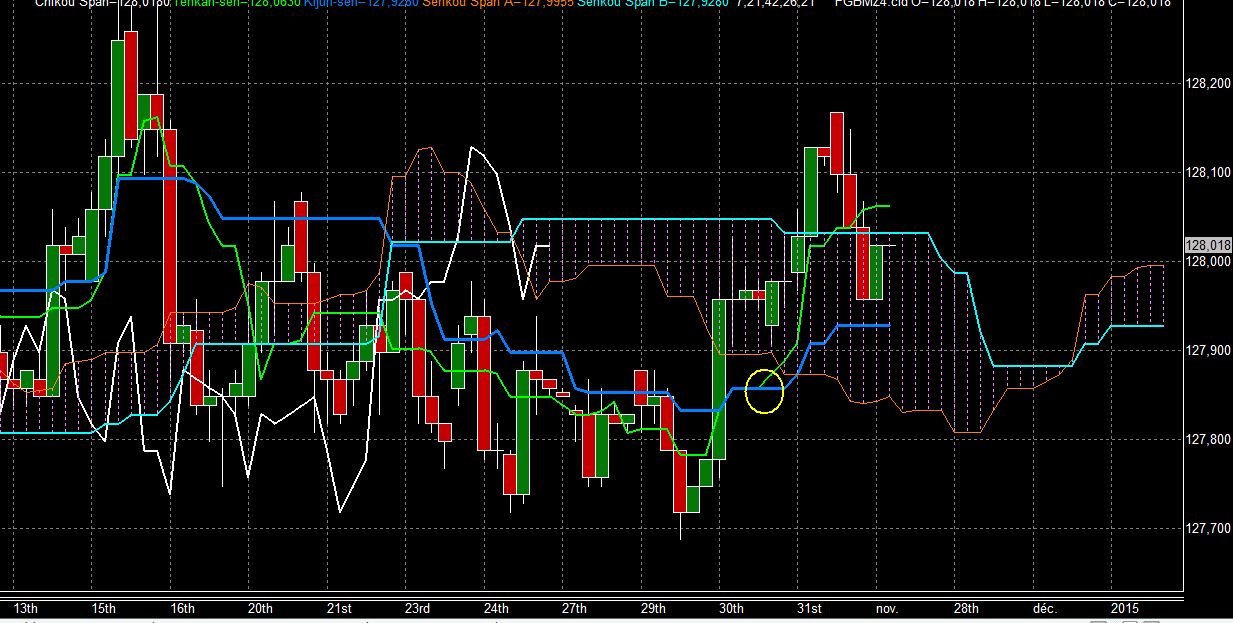Select the 23rd date label

point(417,608)
